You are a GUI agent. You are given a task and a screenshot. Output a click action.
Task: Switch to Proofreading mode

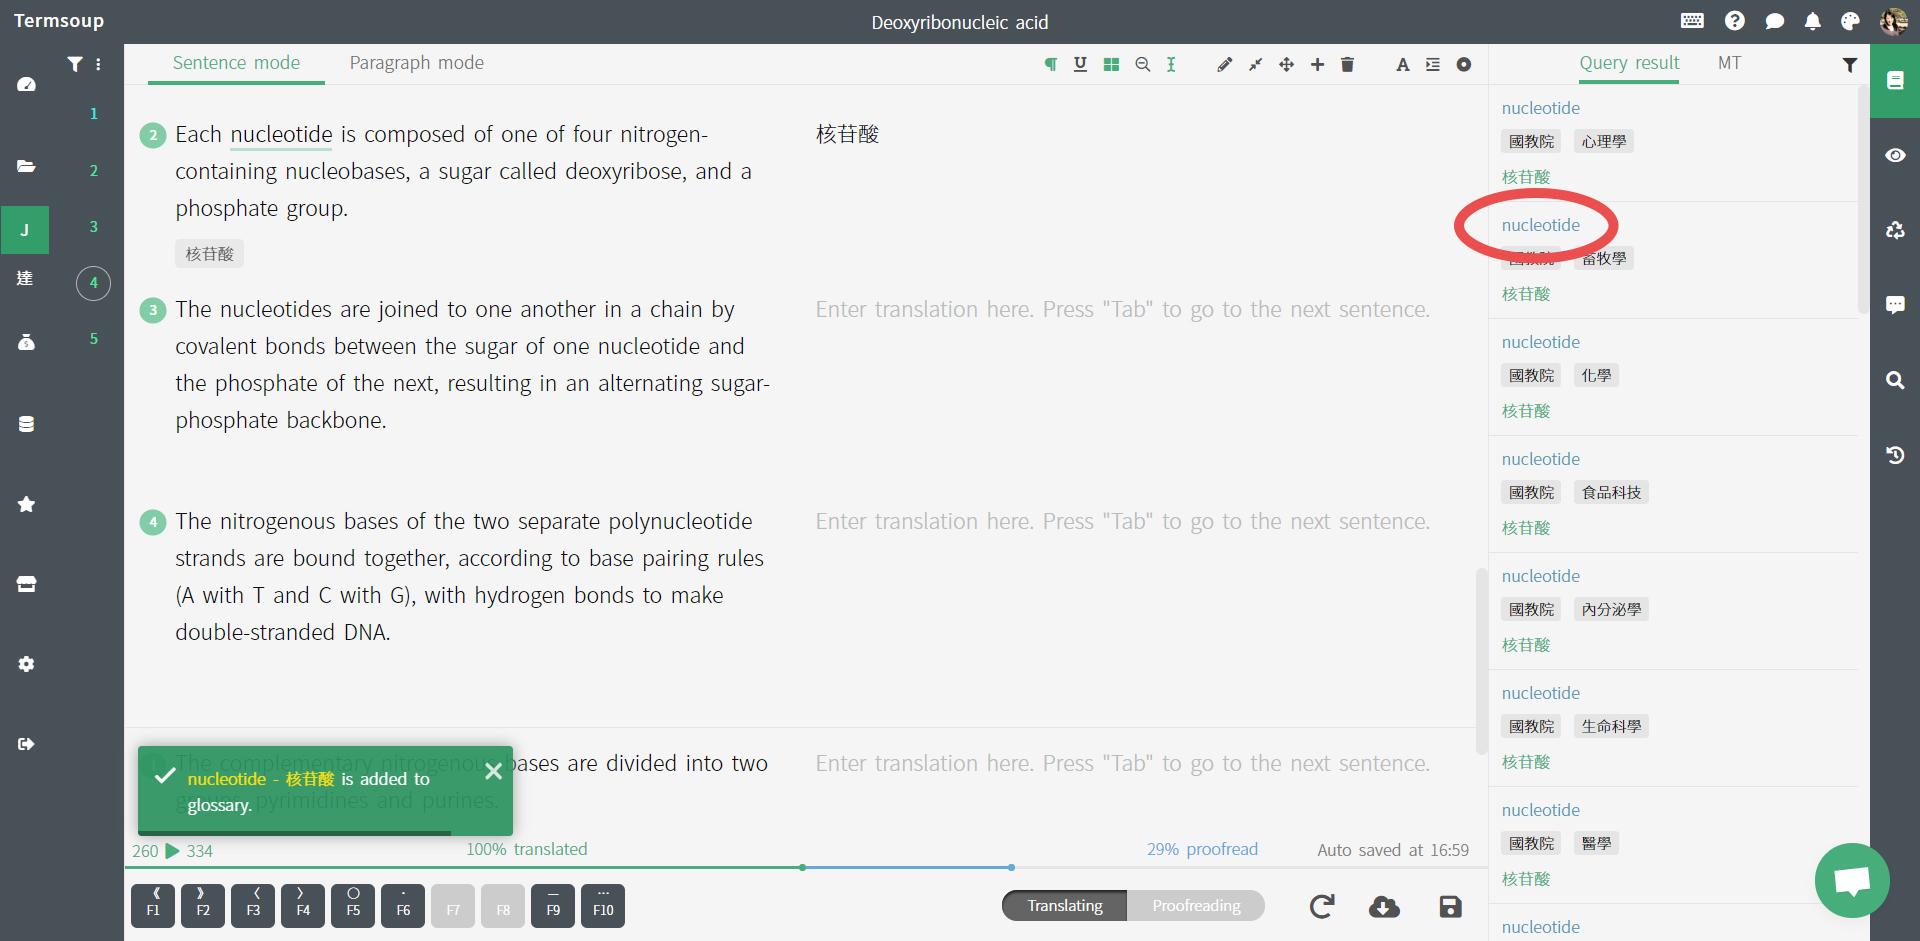click(x=1196, y=906)
